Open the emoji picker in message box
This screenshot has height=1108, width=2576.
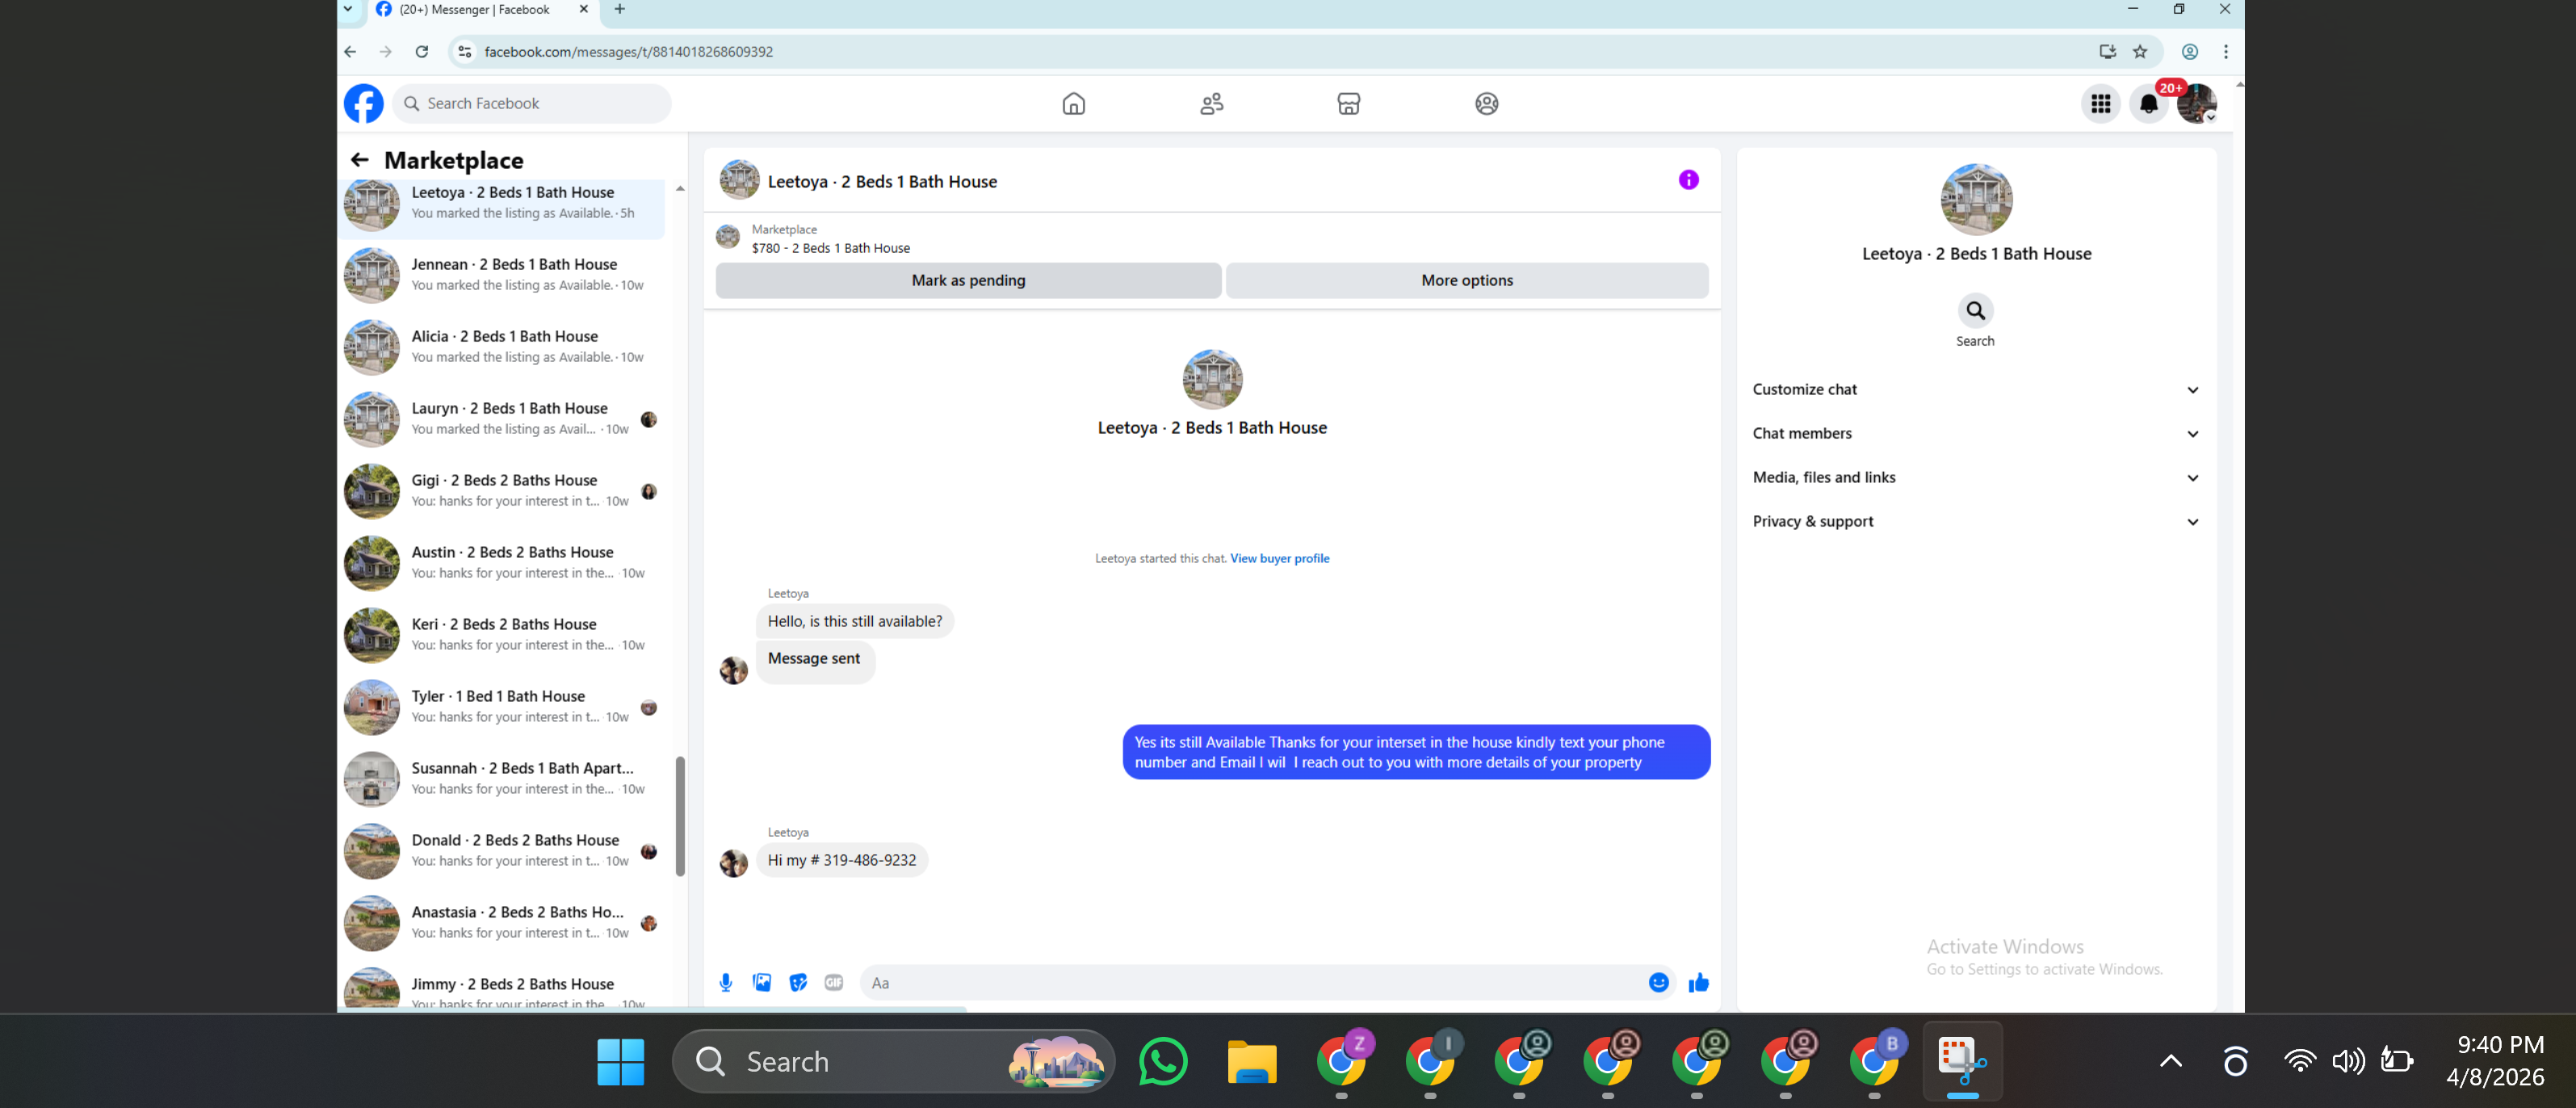click(1658, 983)
